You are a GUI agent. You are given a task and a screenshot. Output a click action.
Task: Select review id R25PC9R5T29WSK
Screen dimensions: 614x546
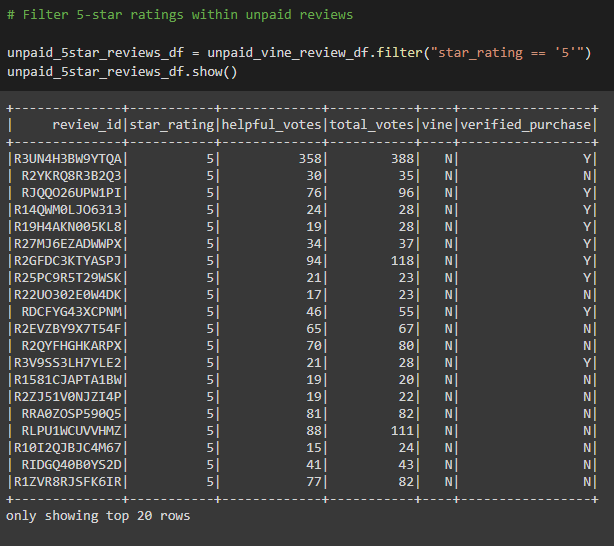pos(68,278)
